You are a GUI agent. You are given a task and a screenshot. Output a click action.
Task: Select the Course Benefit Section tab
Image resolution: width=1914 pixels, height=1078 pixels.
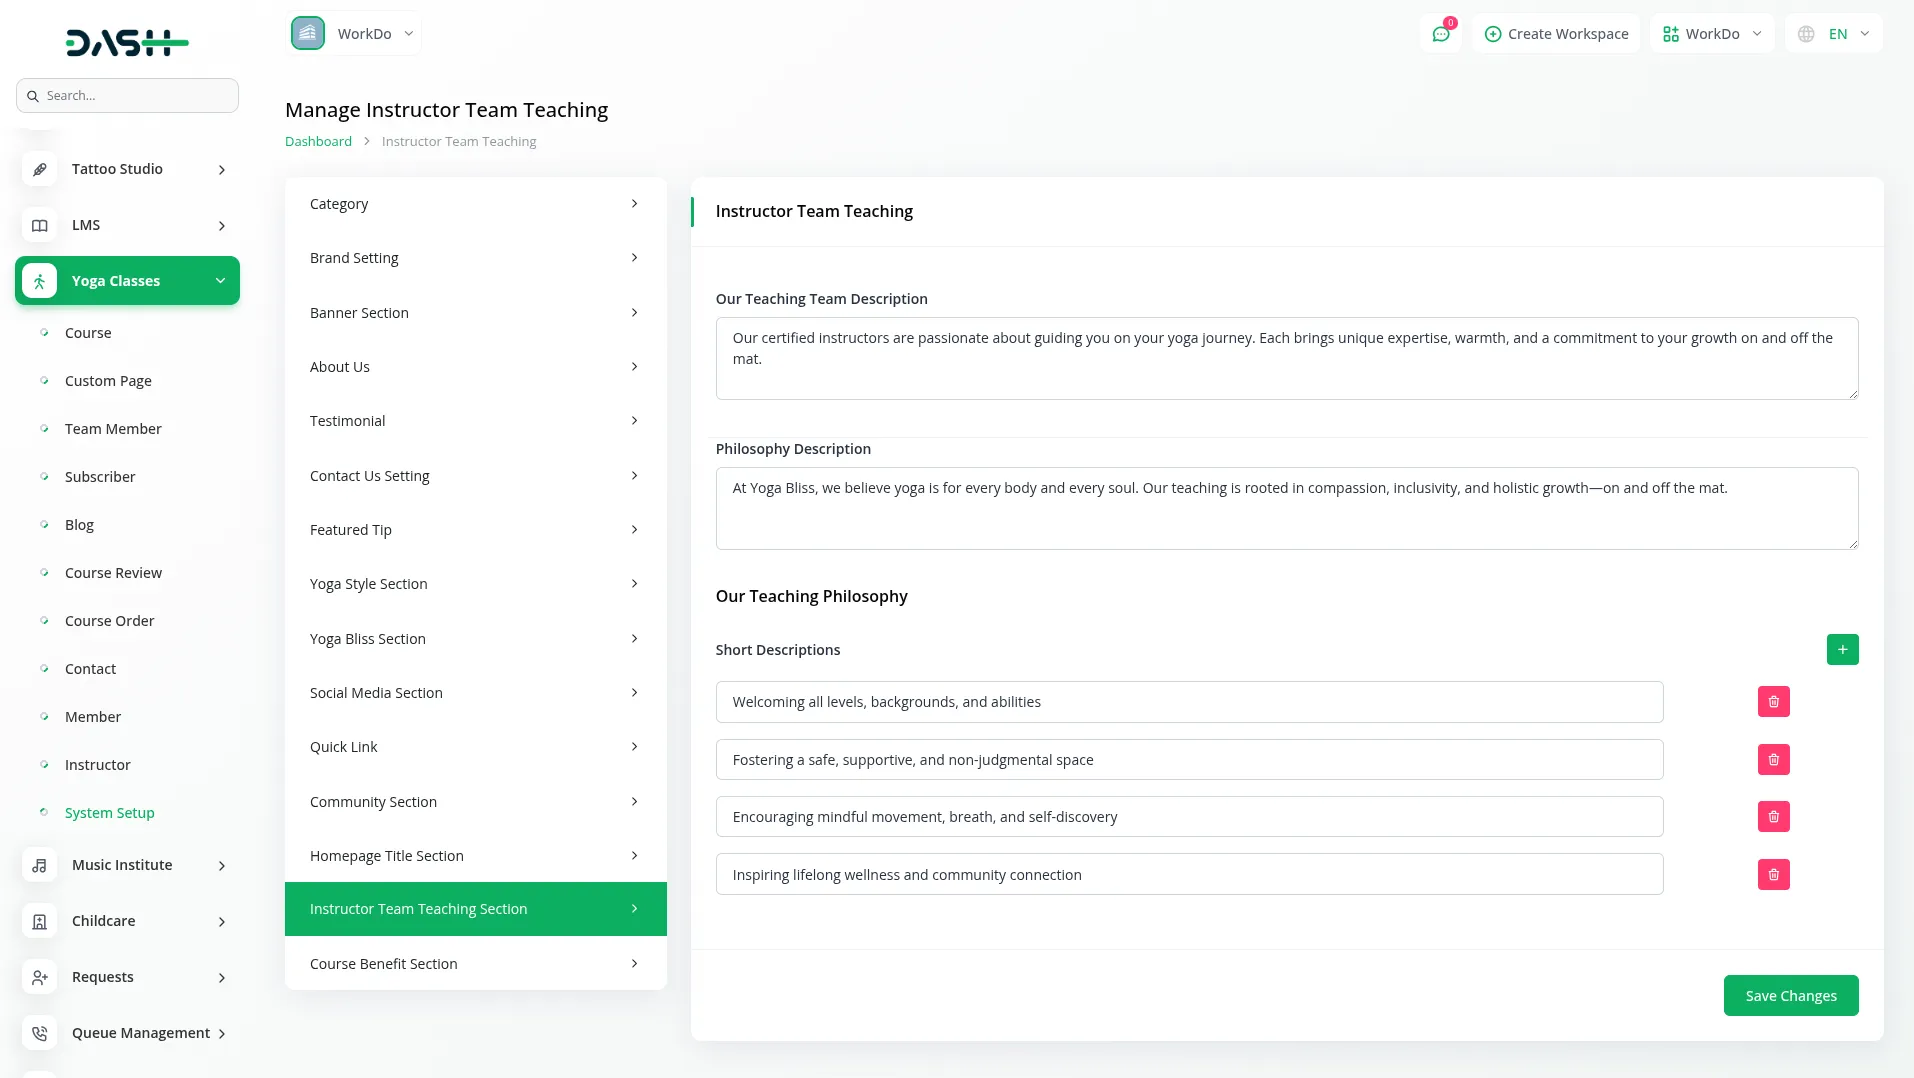[475, 964]
